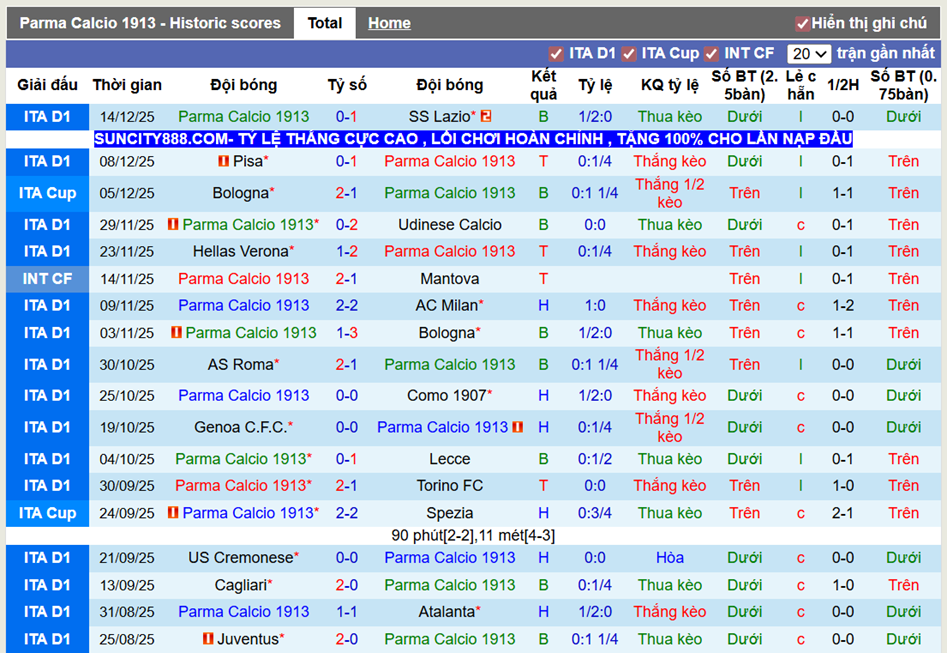Open the SS Lazio team link
947x653 pixels.
[x=439, y=117]
